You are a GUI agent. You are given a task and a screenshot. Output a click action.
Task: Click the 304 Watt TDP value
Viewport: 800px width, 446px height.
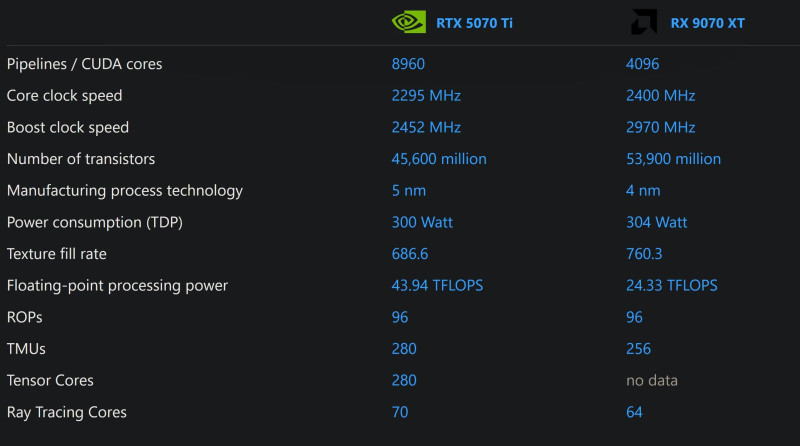(656, 222)
